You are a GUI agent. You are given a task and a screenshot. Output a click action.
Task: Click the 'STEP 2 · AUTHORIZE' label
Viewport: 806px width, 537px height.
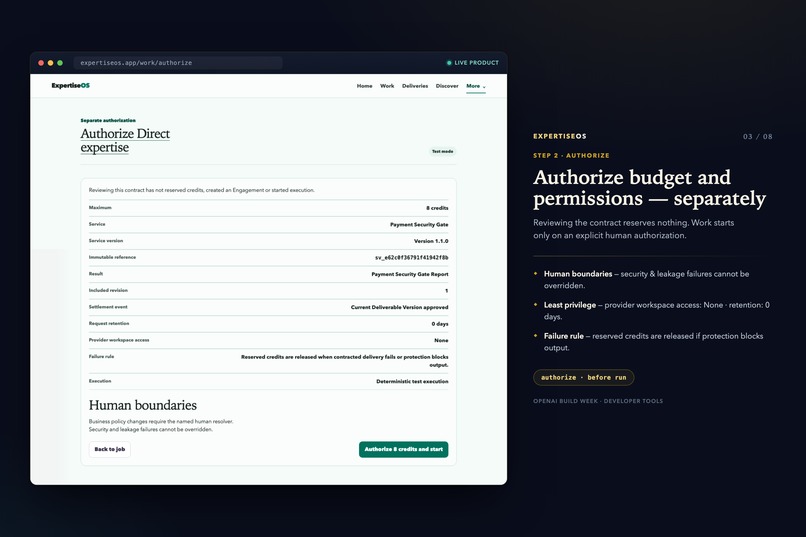tap(571, 155)
